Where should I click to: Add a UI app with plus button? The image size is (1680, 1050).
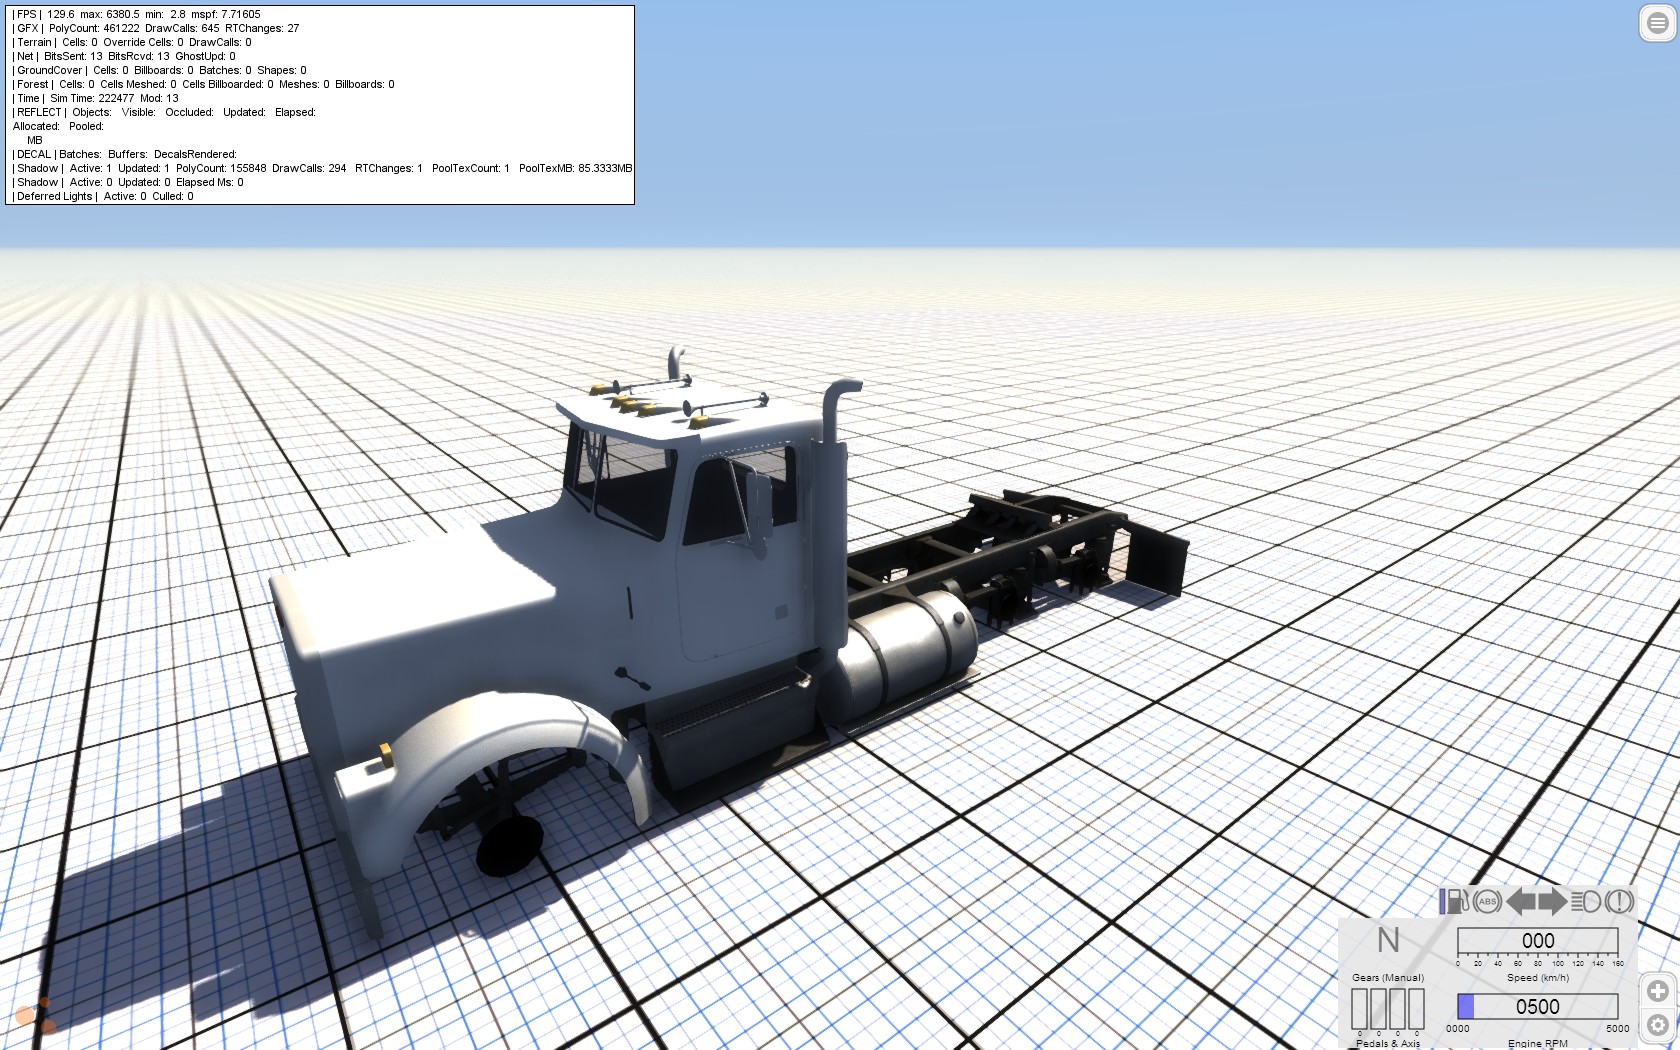tap(1658, 991)
